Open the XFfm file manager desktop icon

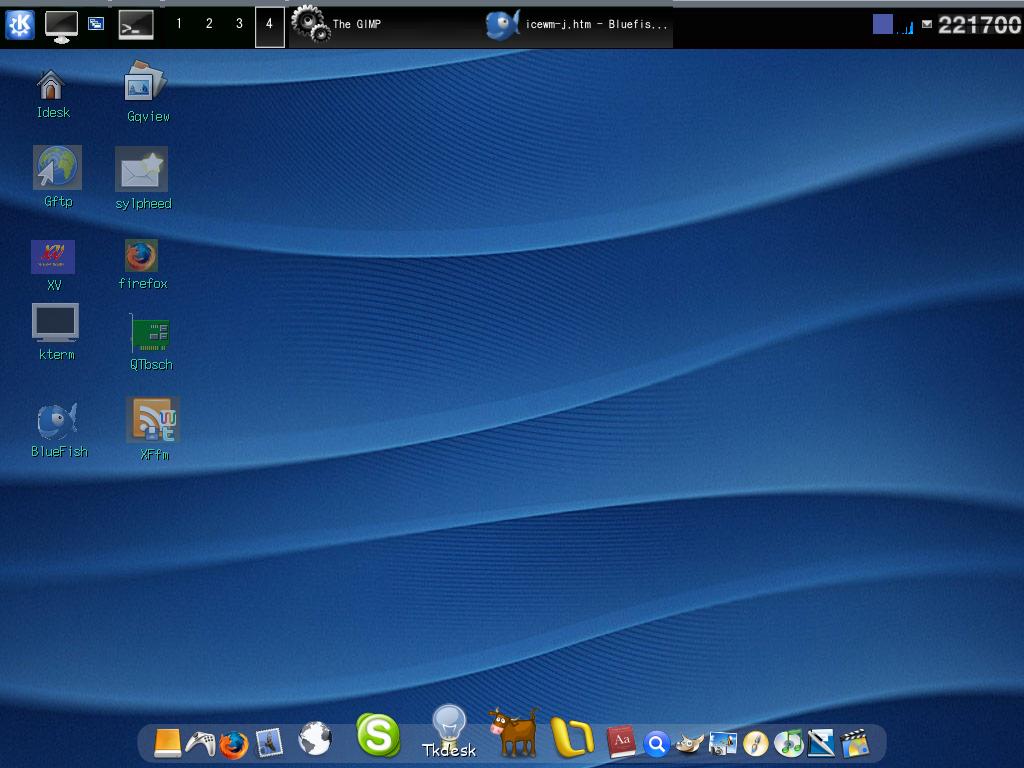click(150, 420)
